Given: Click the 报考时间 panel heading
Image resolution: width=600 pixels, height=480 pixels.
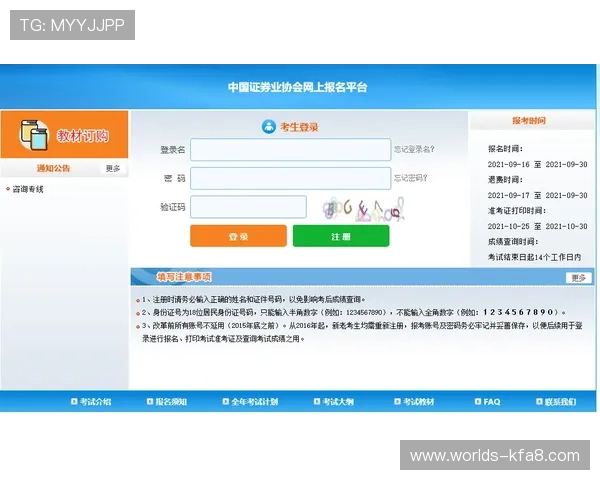Looking at the screenshot, I should click(529, 121).
